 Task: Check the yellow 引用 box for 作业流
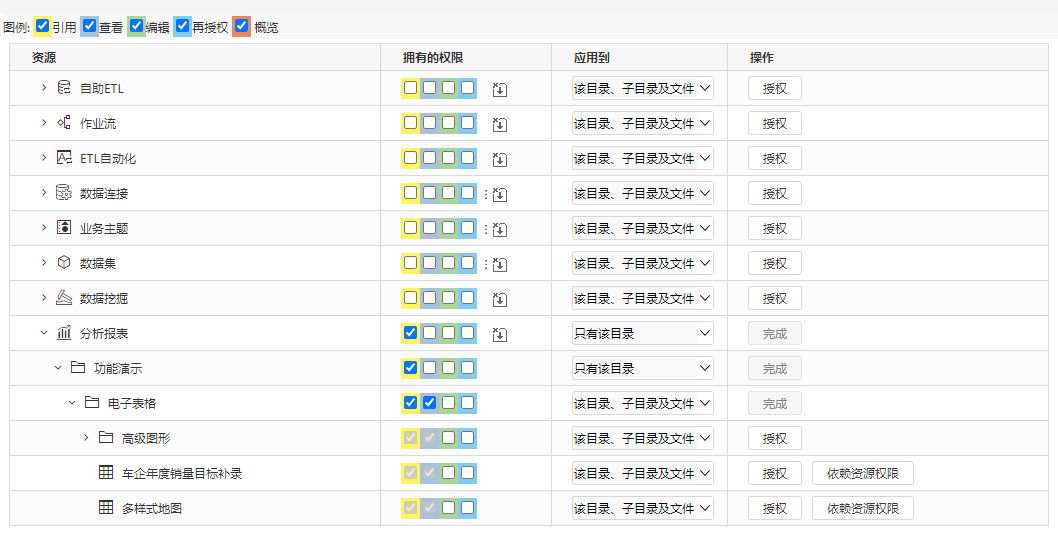410,123
